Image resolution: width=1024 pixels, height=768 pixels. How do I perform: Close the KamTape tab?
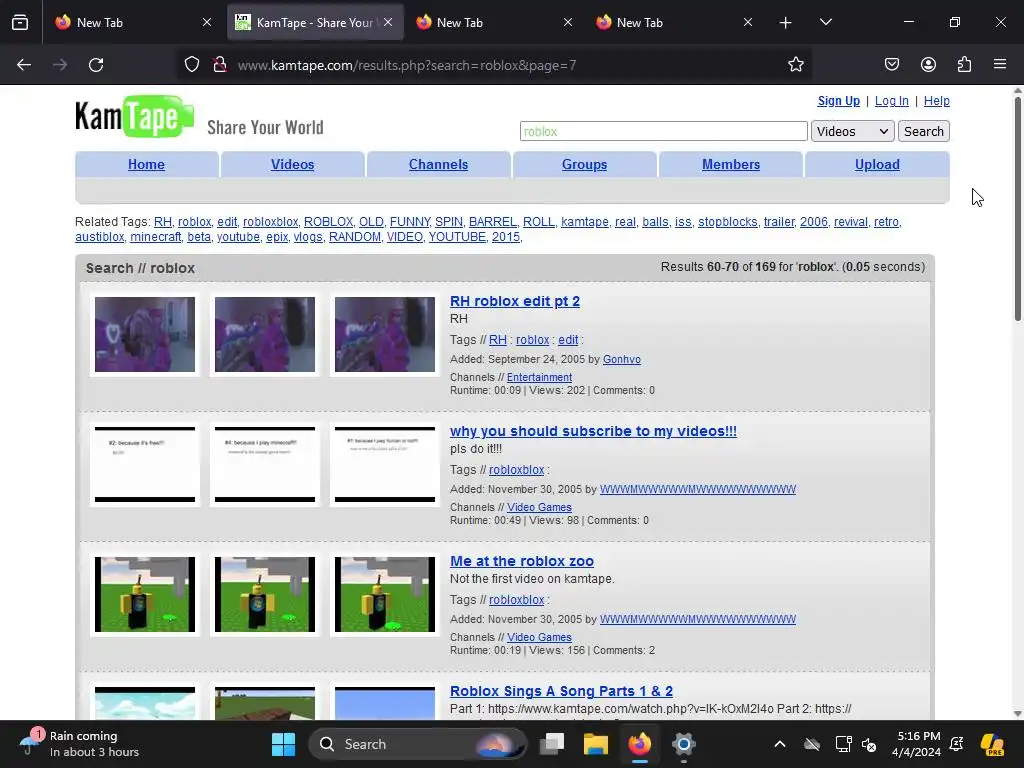tap(388, 22)
